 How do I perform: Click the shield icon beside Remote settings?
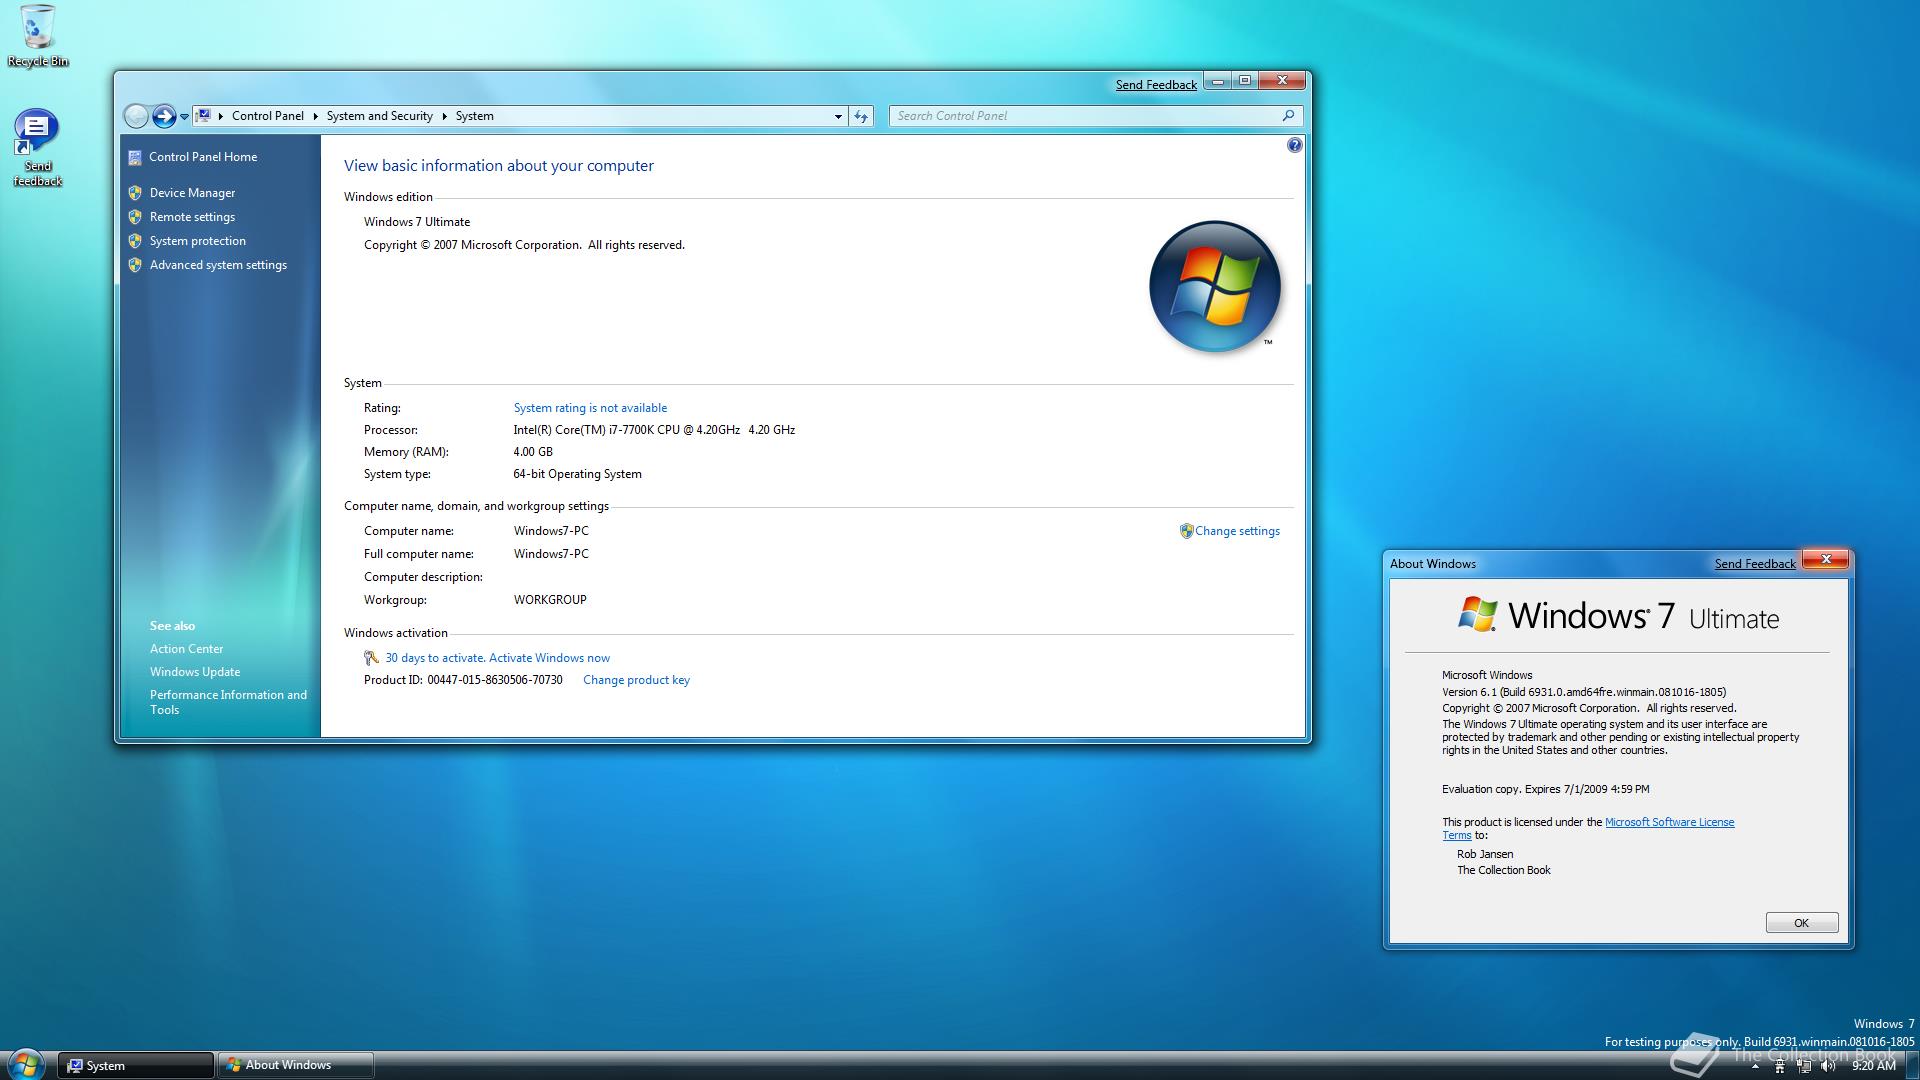(135, 217)
